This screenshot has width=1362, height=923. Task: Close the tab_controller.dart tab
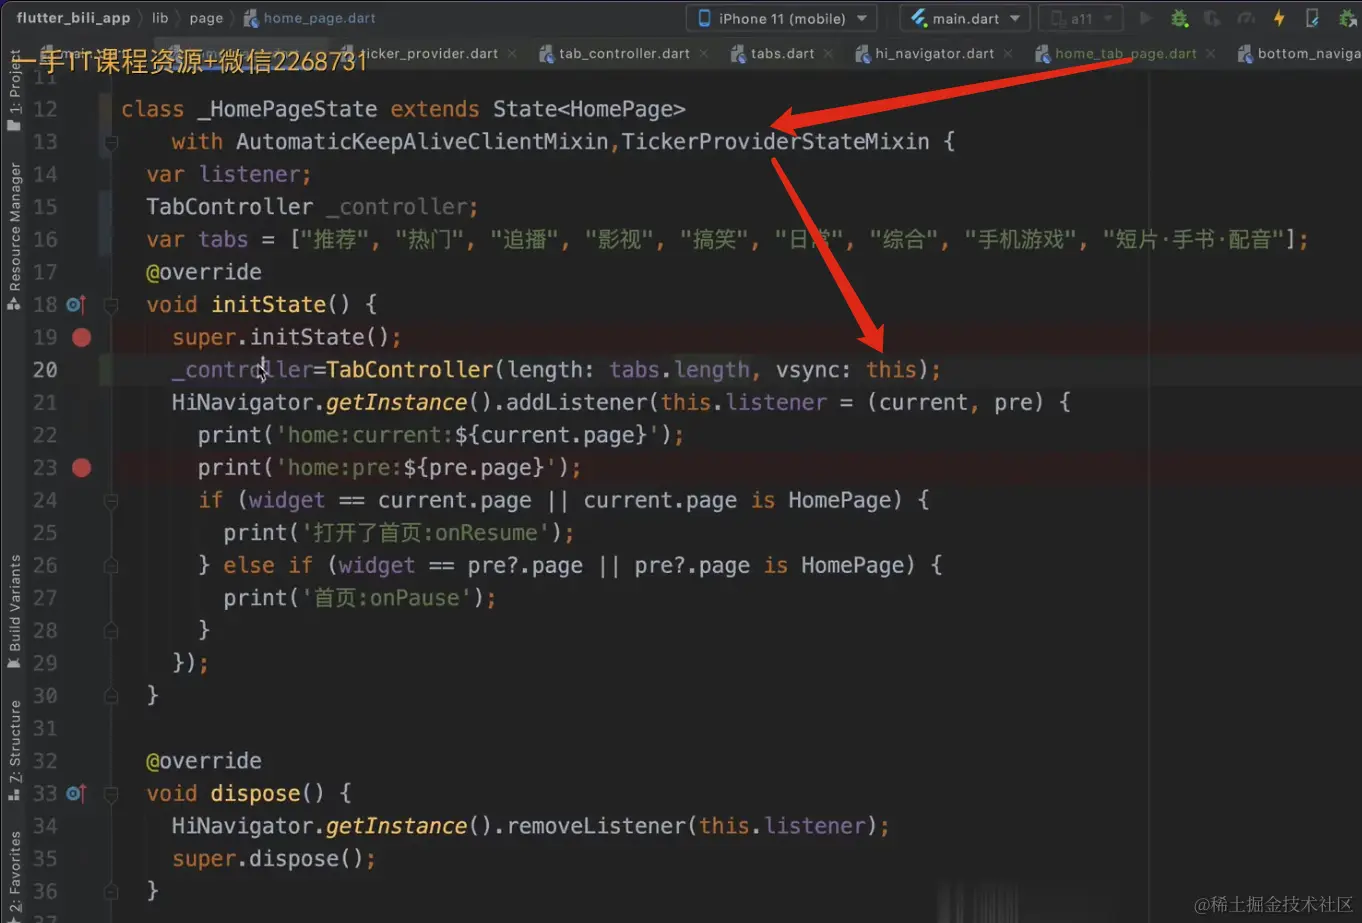point(704,54)
